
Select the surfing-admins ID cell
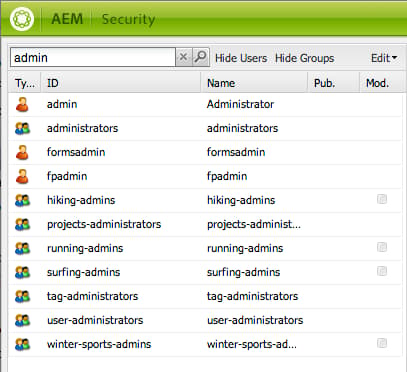click(83, 272)
